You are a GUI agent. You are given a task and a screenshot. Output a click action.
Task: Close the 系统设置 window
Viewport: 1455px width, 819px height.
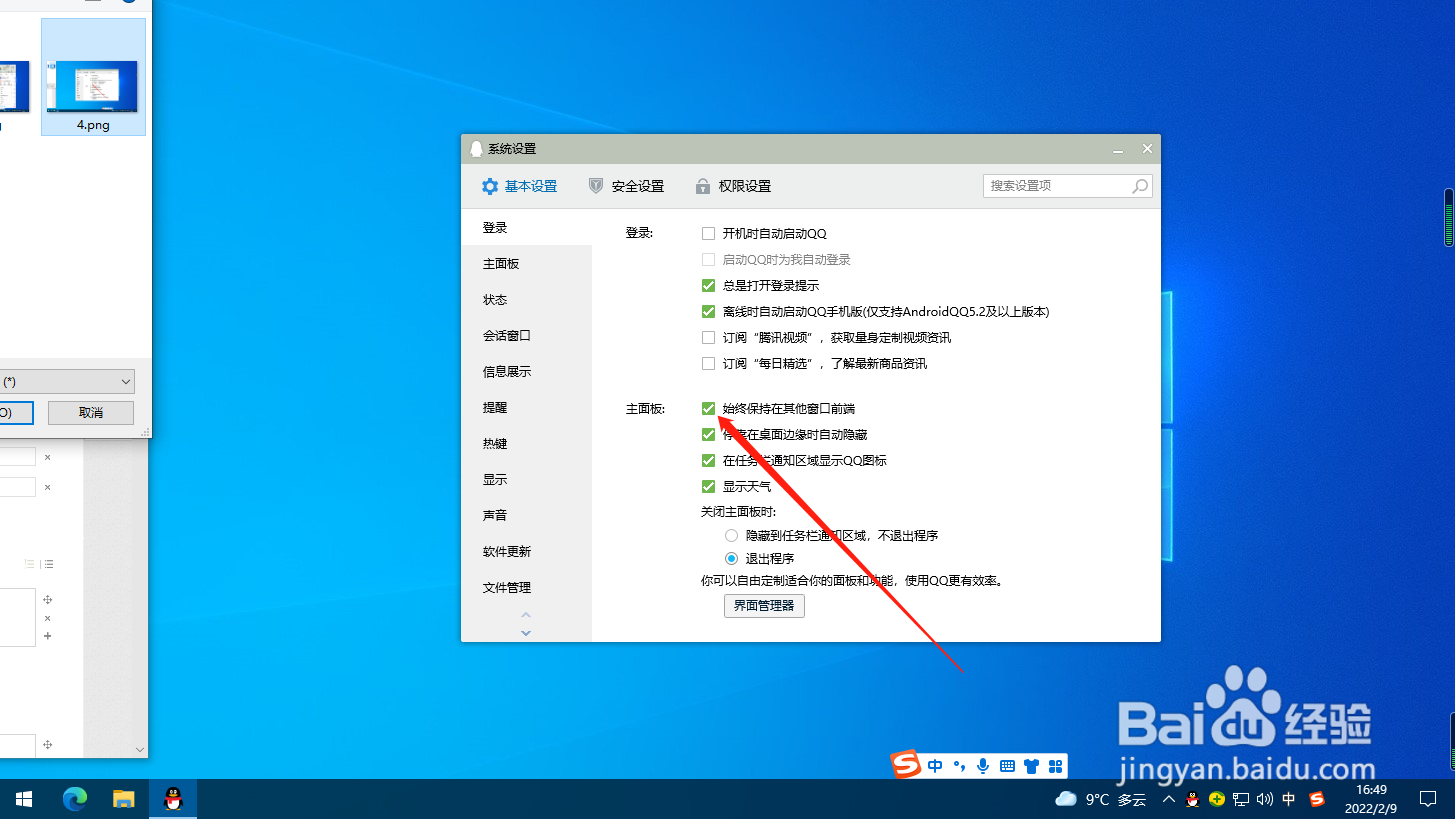[x=1147, y=149]
